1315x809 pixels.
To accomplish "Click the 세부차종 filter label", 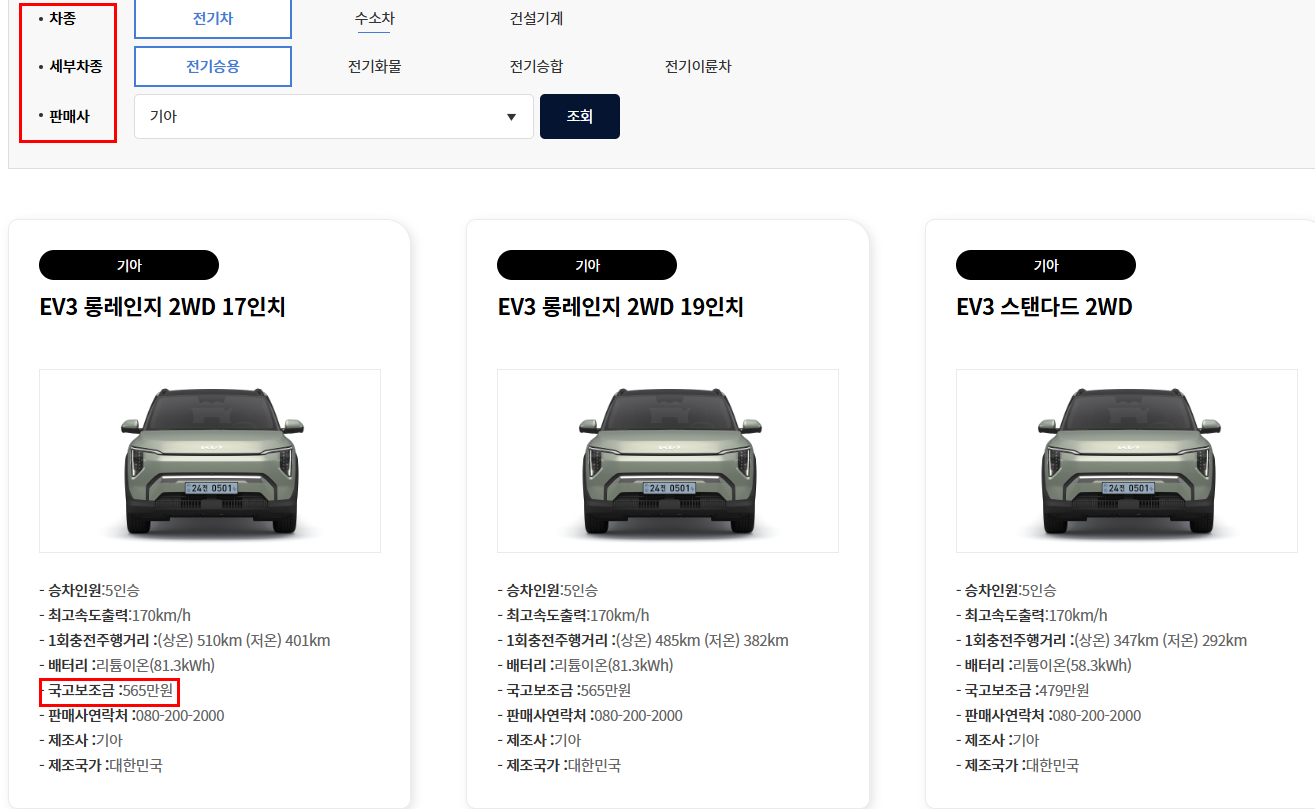I will [x=76, y=67].
